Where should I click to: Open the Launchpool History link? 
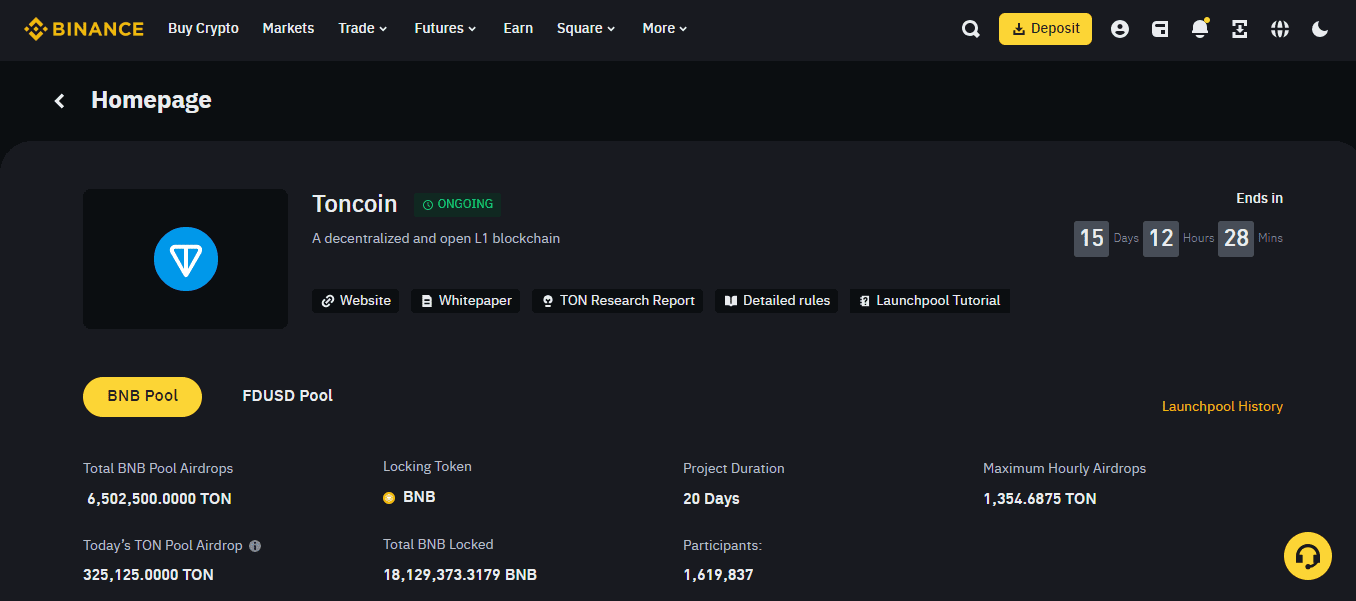[1222, 406]
